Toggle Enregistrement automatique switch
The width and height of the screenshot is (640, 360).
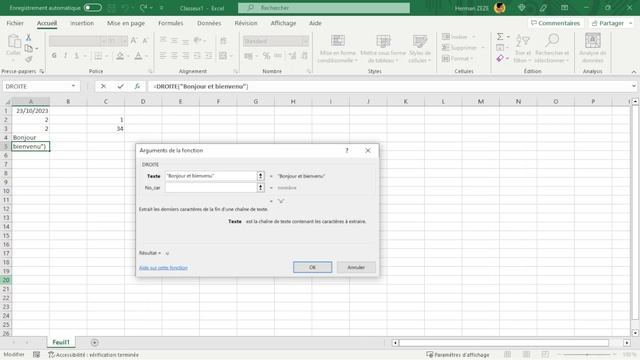tap(93, 8)
